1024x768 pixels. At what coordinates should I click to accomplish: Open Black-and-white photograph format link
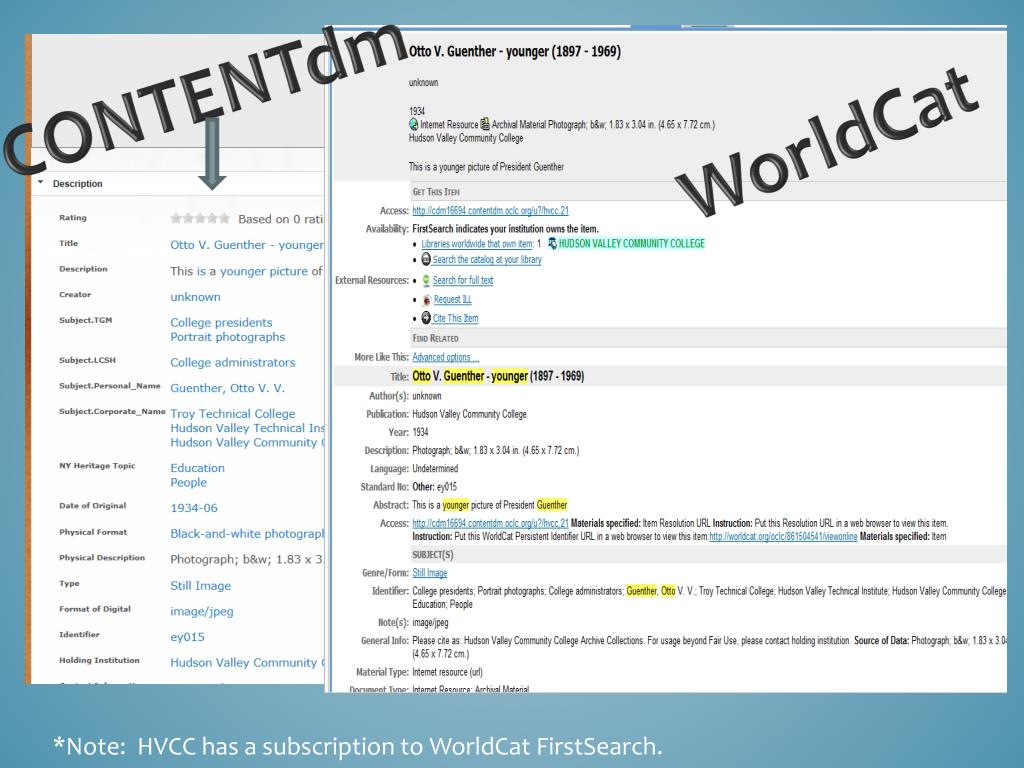[x=247, y=533]
